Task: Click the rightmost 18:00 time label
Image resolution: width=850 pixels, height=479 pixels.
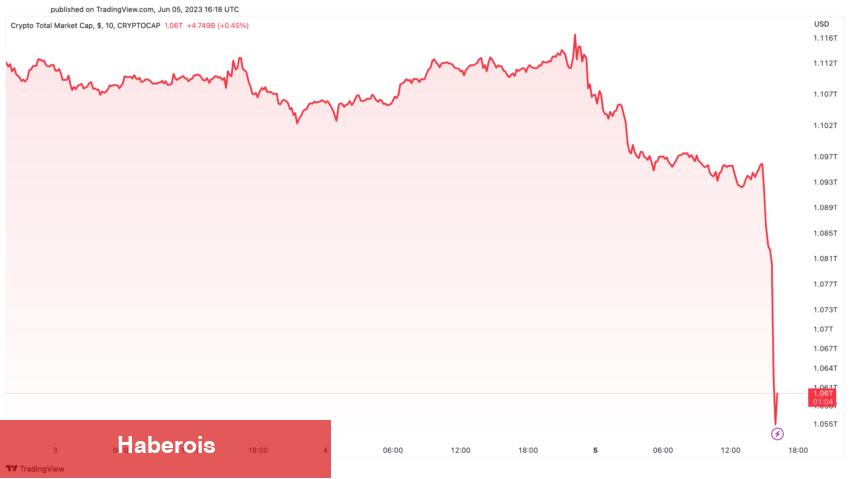Action: (x=798, y=450)
